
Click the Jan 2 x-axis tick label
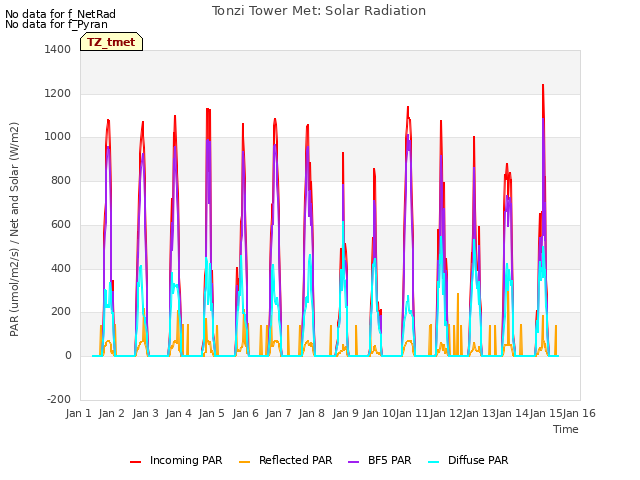tap(111, 413)
